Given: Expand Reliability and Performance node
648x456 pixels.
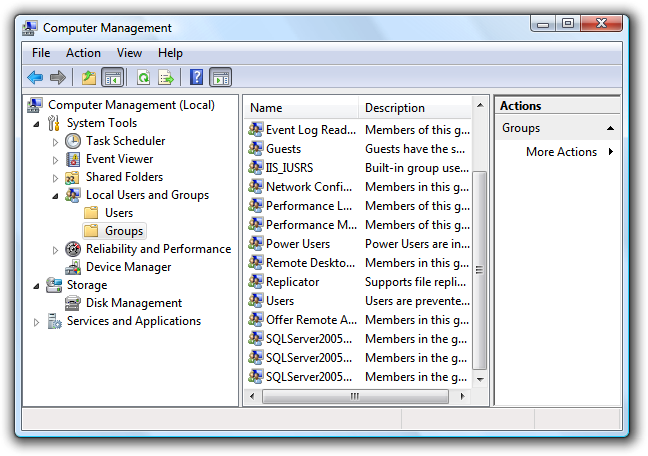Looking at the screenshot, I should coord(55,250).
